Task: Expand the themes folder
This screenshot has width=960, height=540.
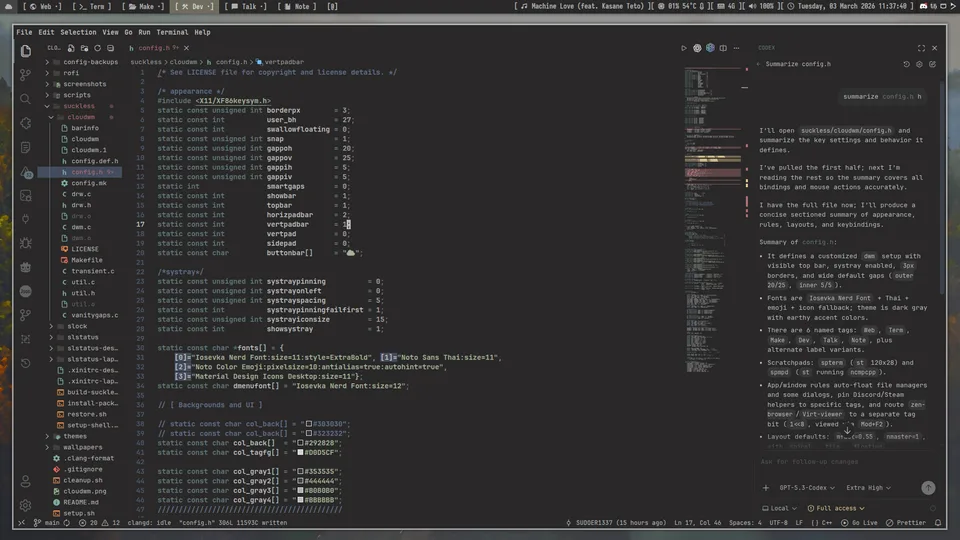Action: pos(82,437)
